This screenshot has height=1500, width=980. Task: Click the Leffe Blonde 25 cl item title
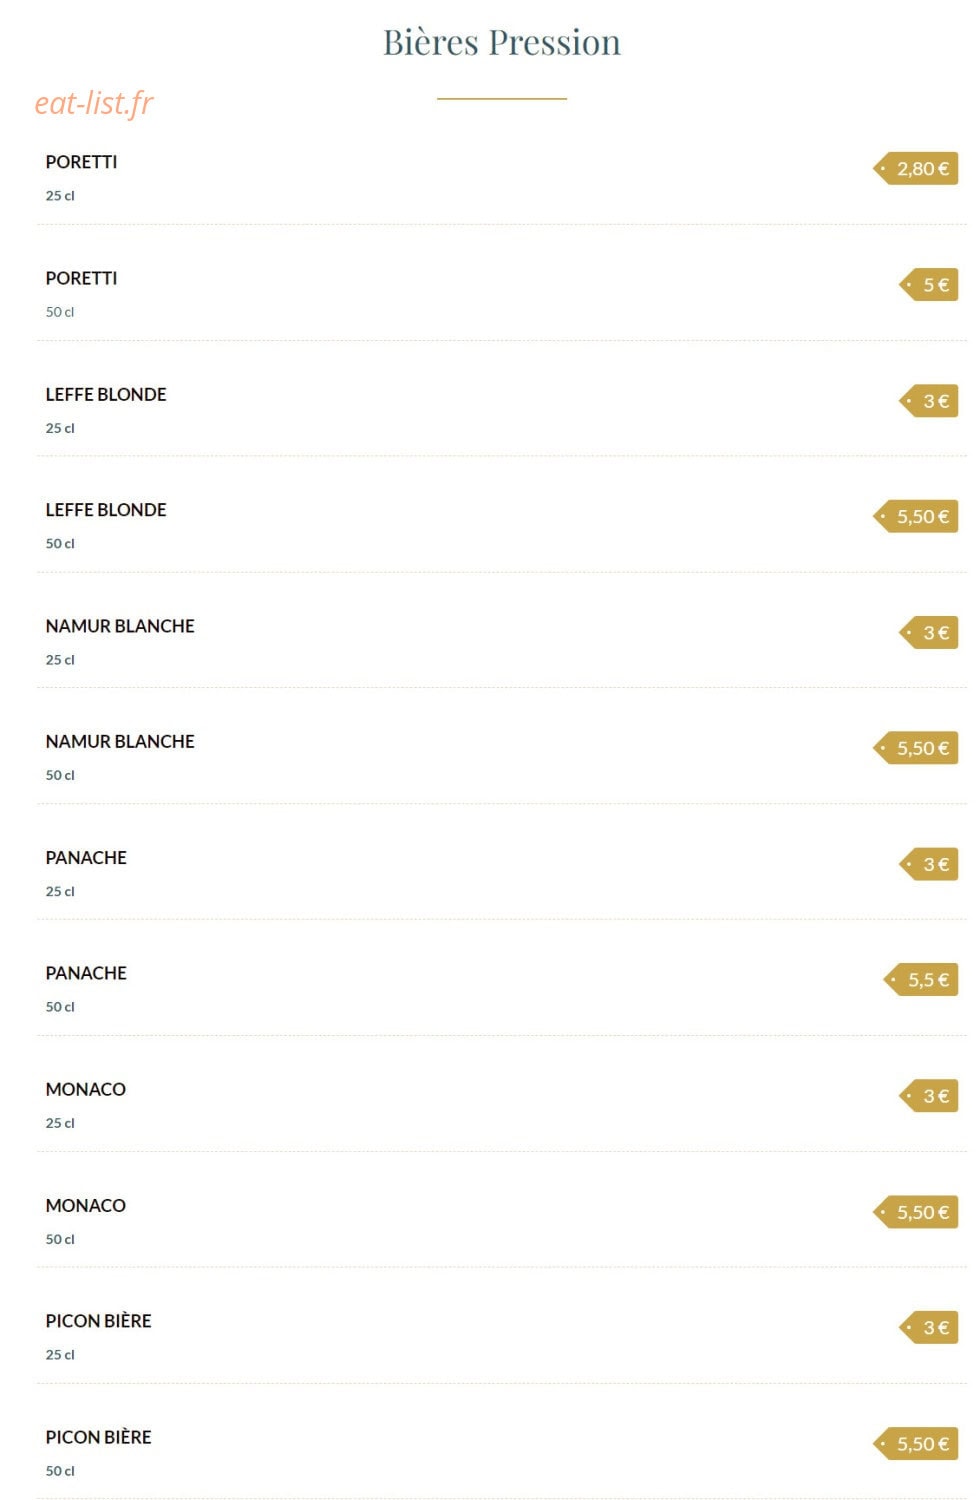pos(106,394)
